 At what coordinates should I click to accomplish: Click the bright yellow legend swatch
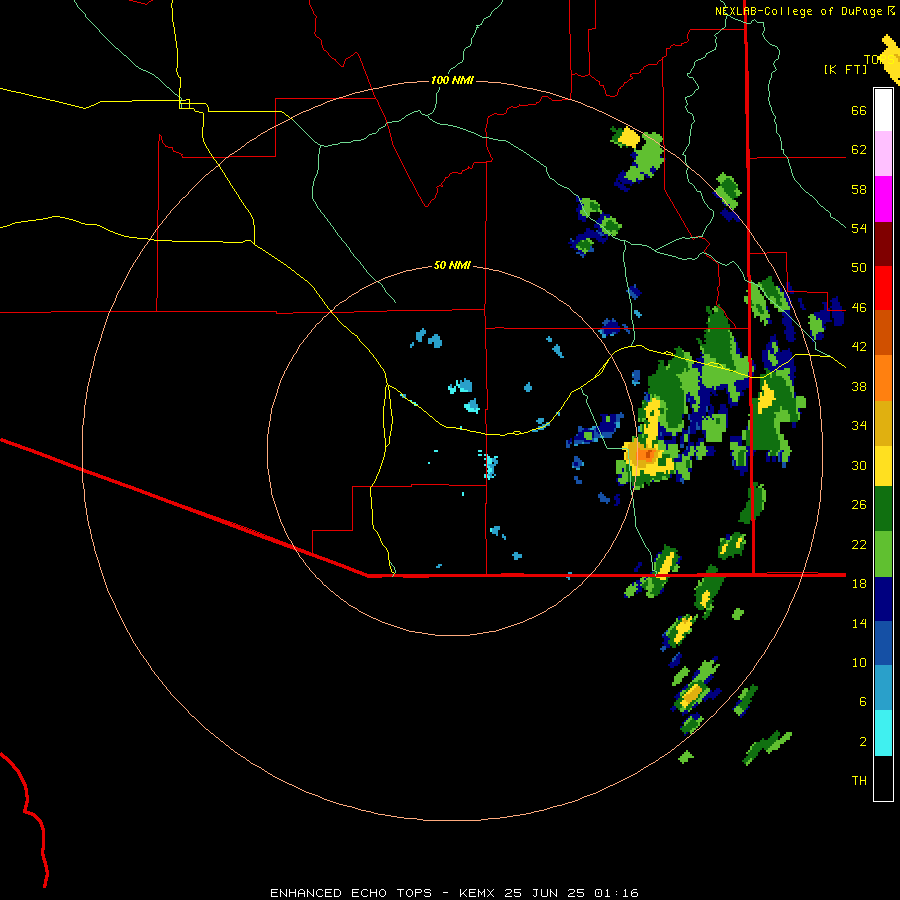(x=883, y=466)
